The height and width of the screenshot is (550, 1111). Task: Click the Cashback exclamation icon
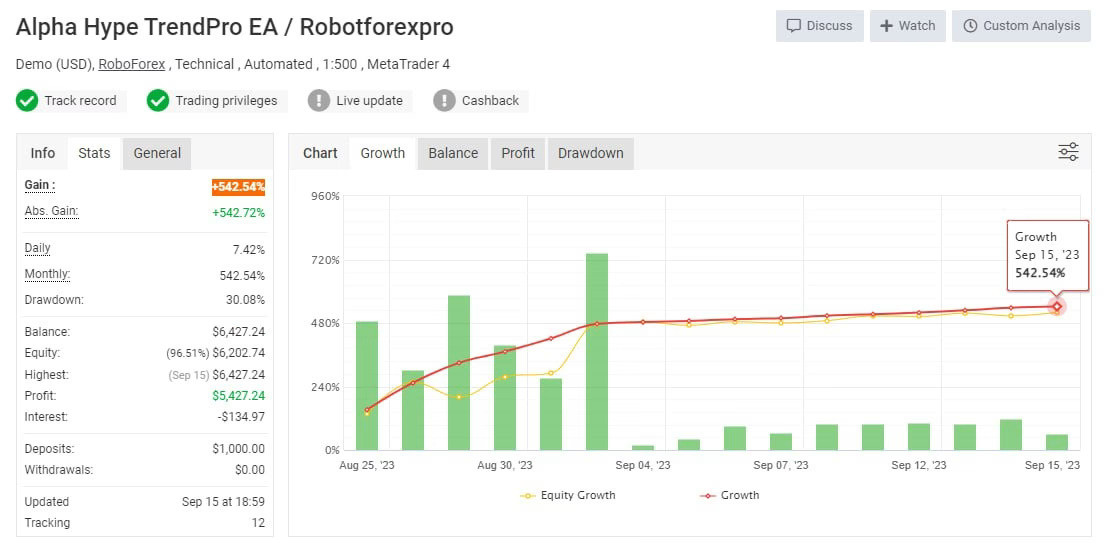coord(444,101)
